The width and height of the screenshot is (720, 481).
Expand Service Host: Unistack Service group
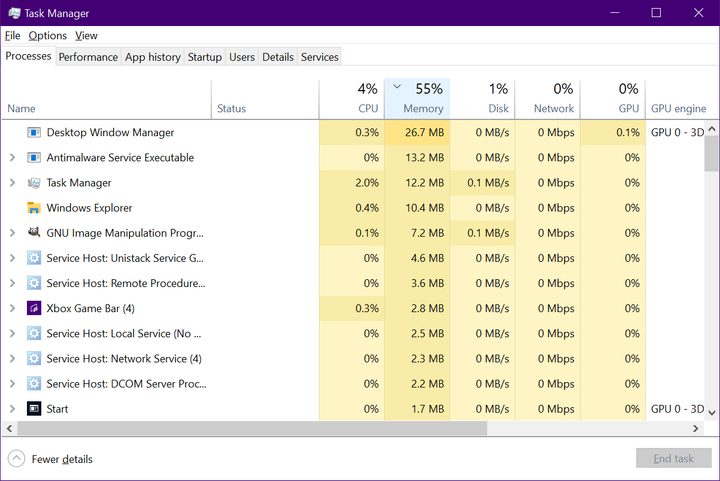(x=12, y=258)
